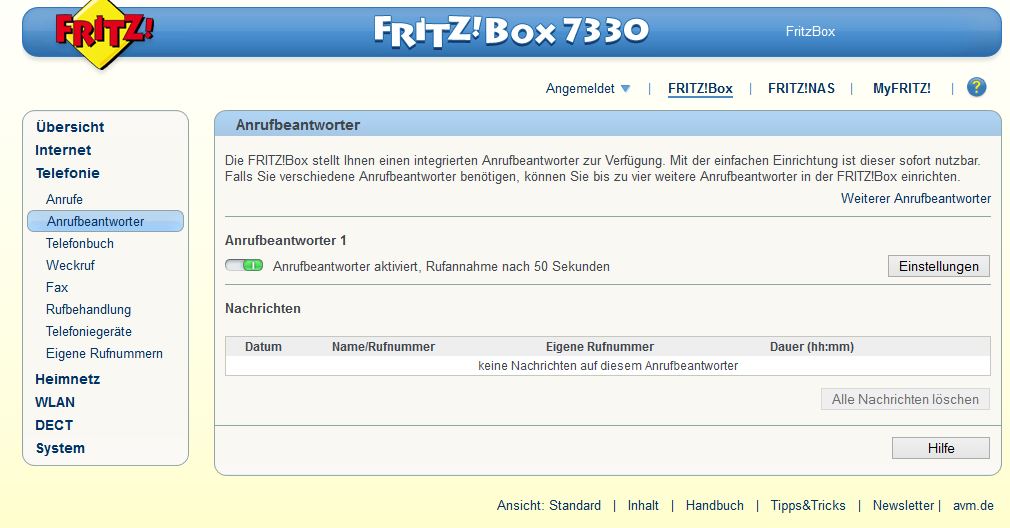Open Telefonbuch in sidebar
Viewport: 1010px width, 528px height.
click(80, 243)
